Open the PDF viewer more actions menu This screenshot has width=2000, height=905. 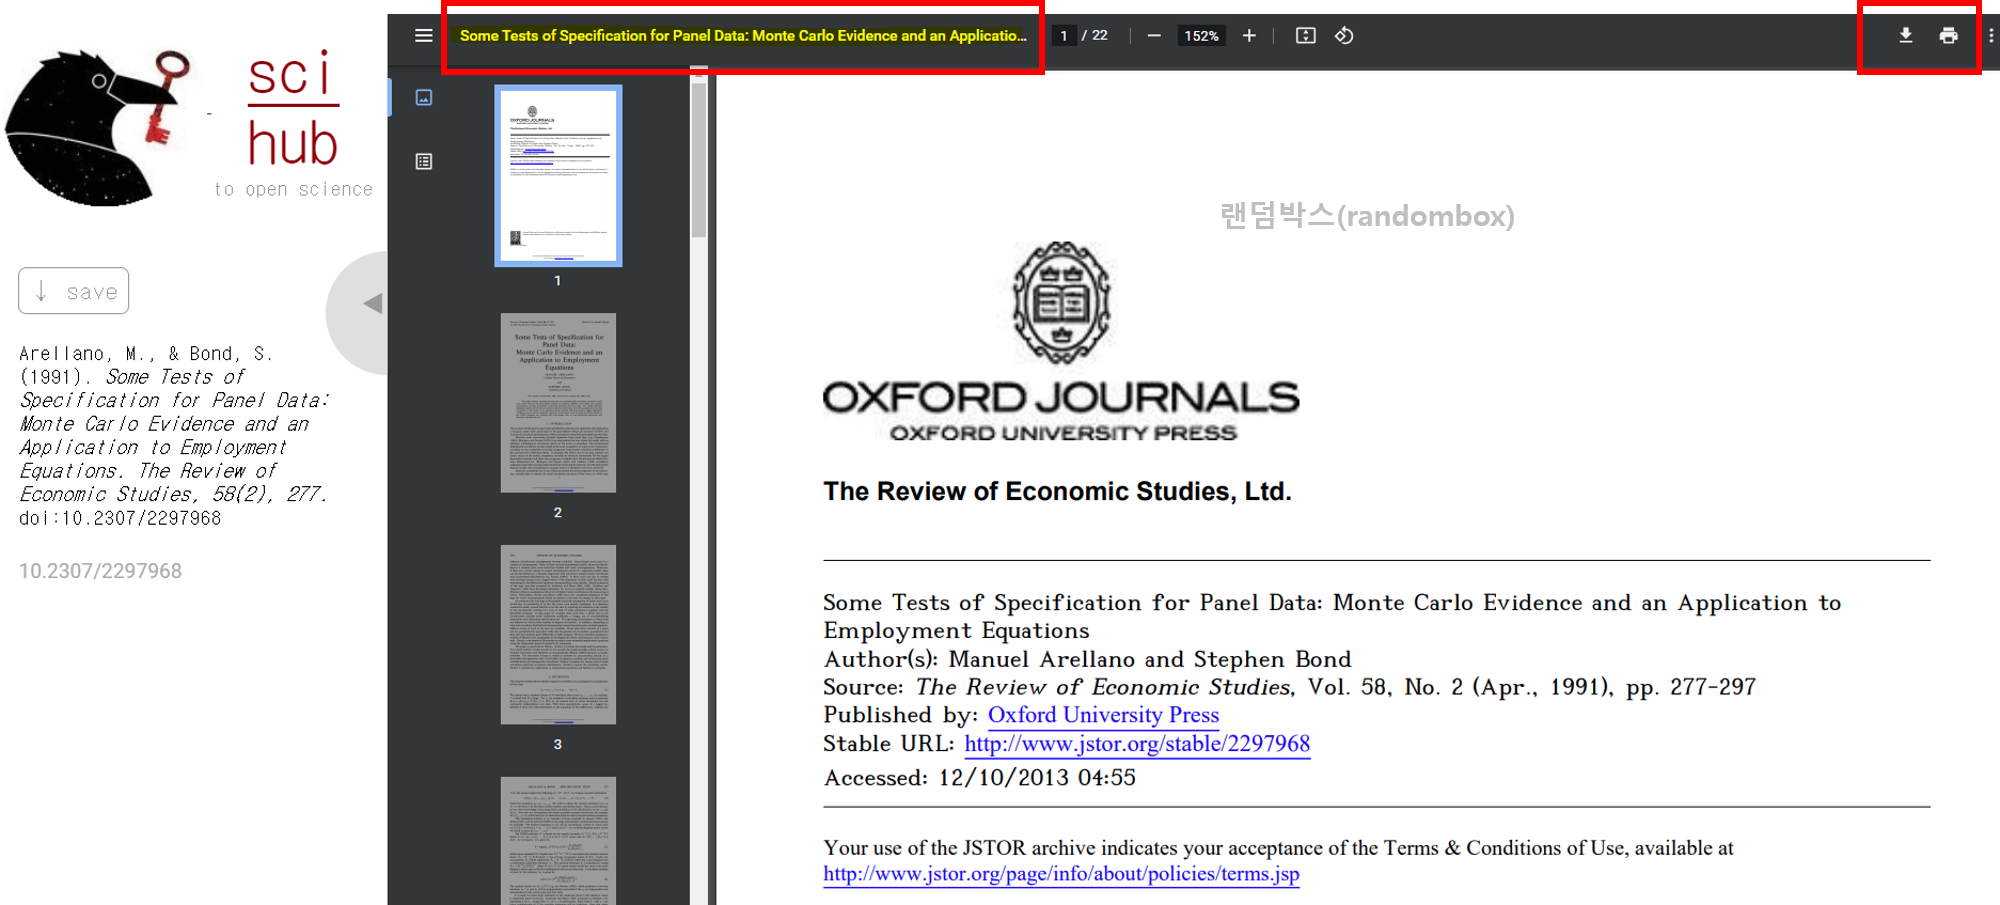tap(1991, 36)
